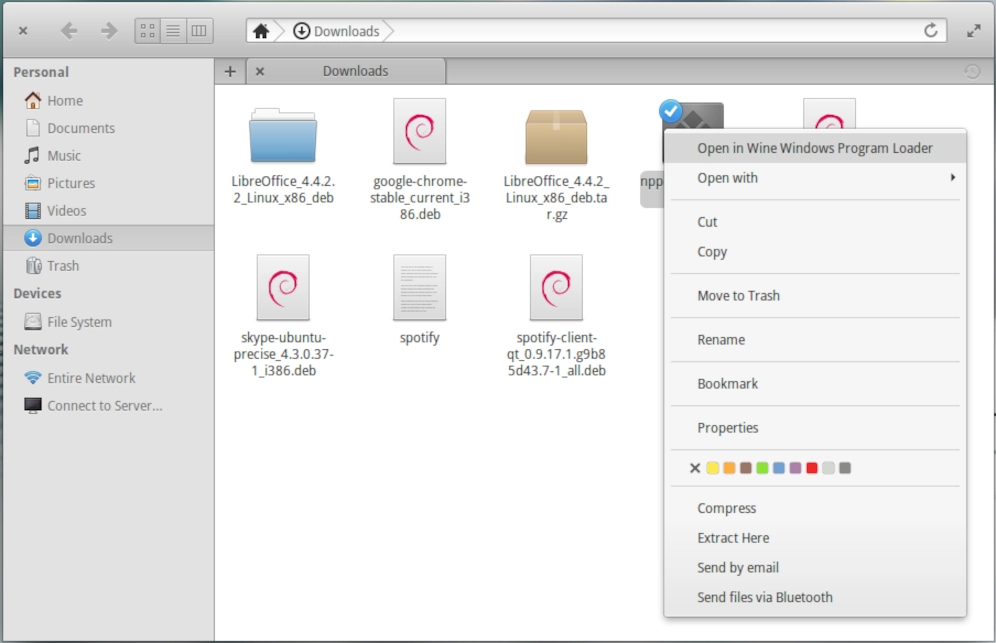Click the fullscreen expand arrows icon
996x643 pixels.
point(974,30)
